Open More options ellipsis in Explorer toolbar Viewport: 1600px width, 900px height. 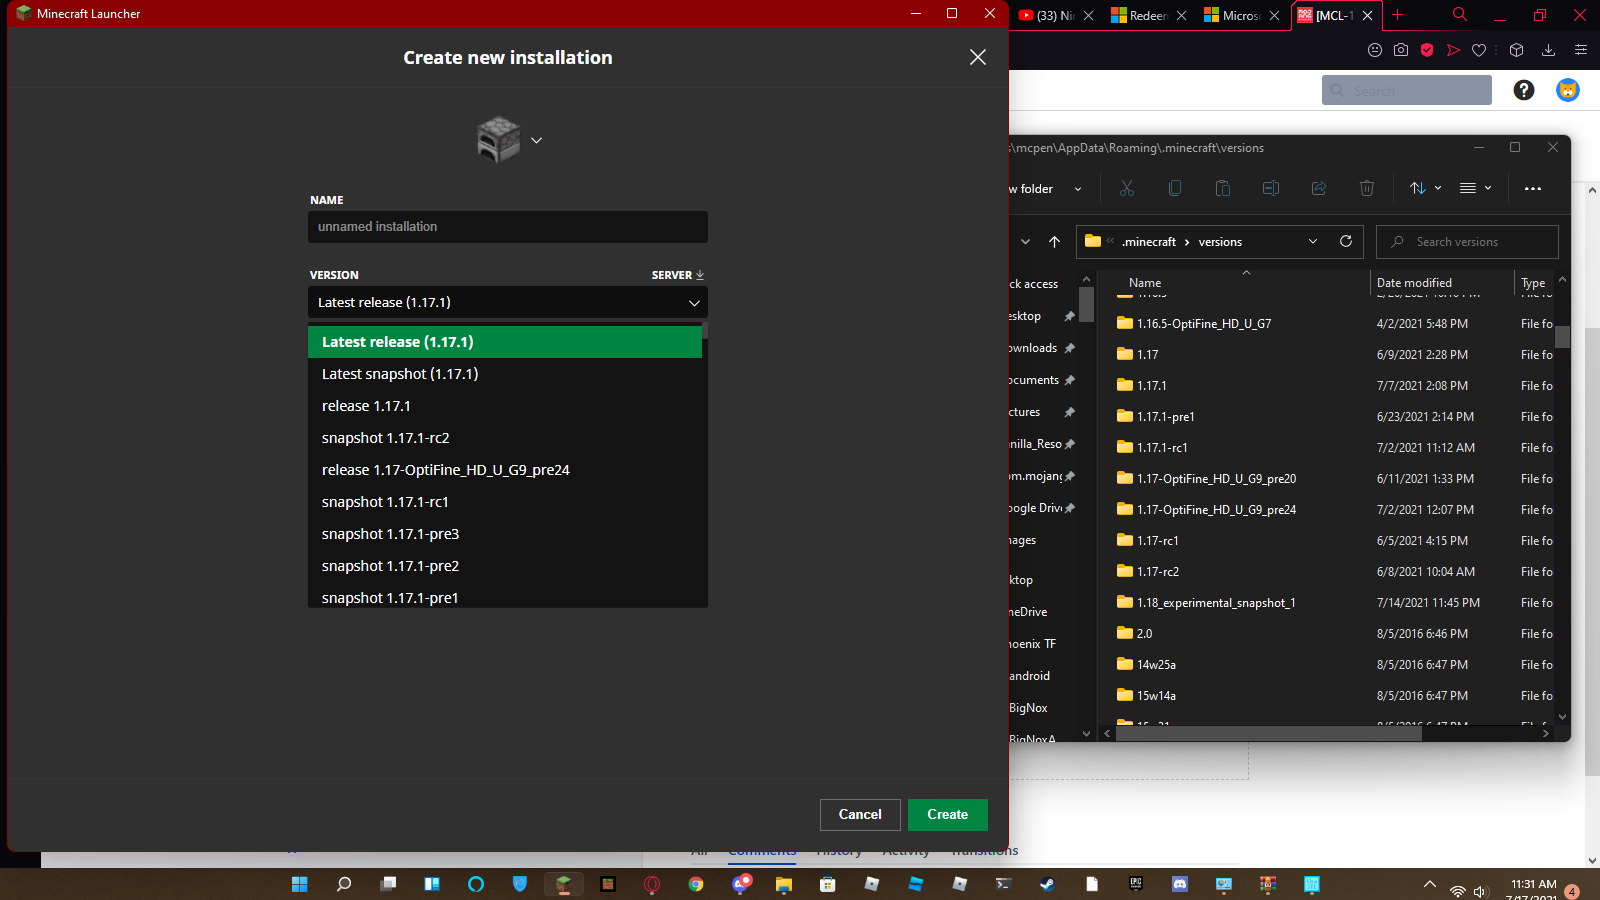(1532, 188)
